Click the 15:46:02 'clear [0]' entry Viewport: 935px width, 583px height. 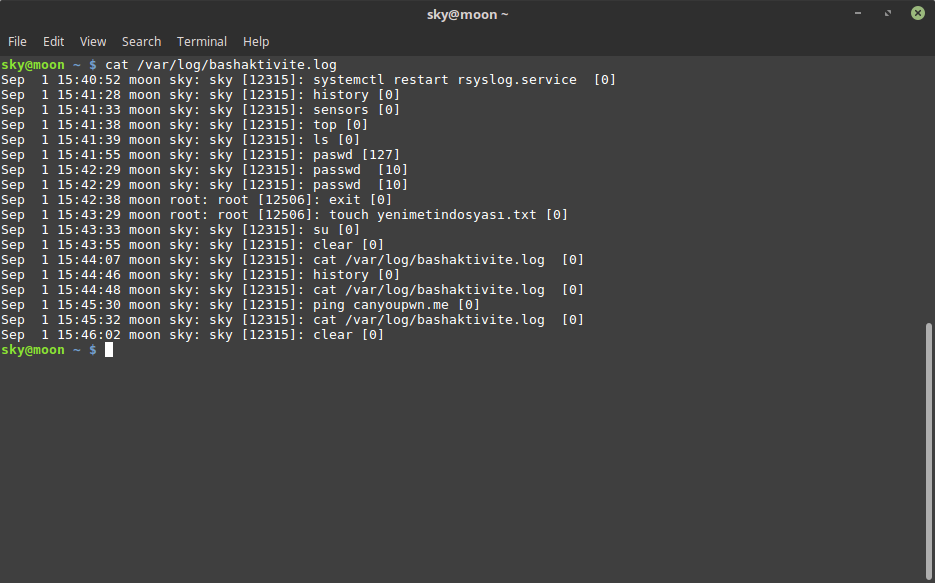(193, 334)
